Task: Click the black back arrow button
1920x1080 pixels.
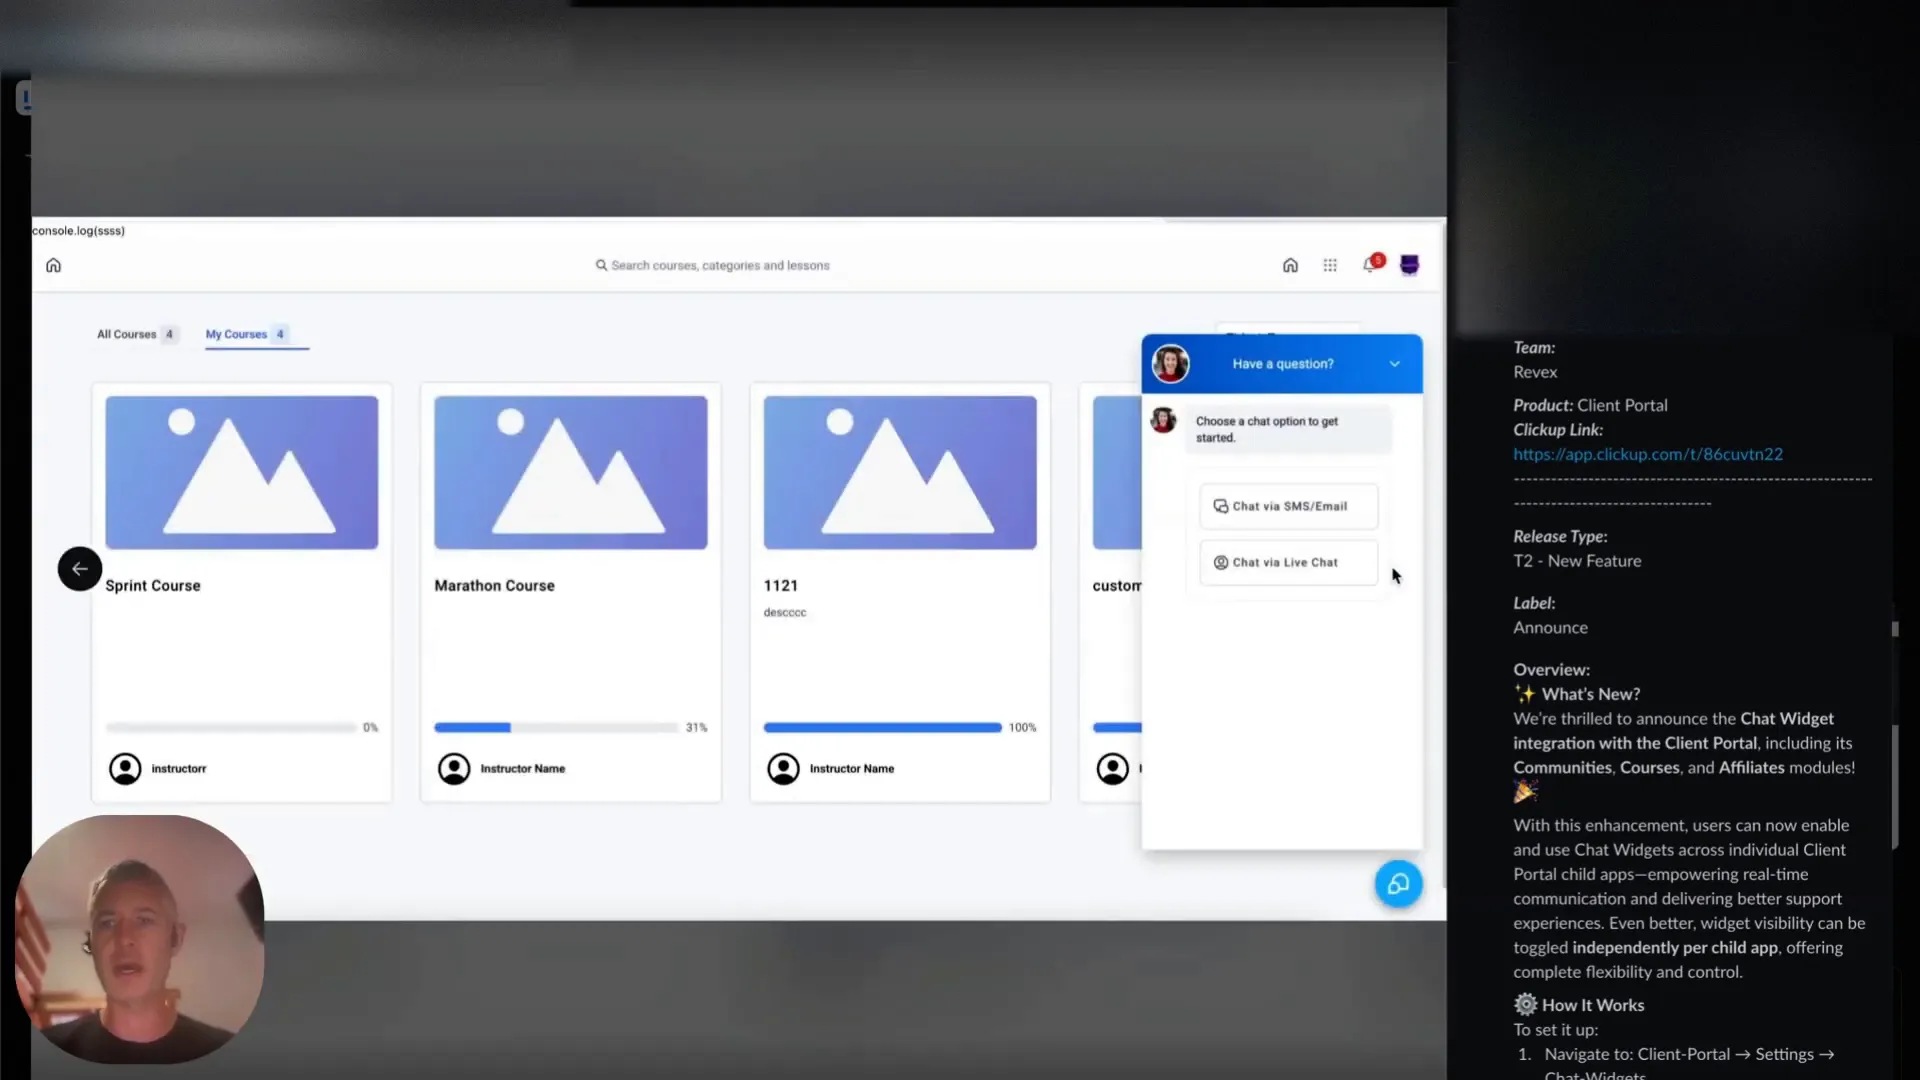Action: tap(80, 569)
